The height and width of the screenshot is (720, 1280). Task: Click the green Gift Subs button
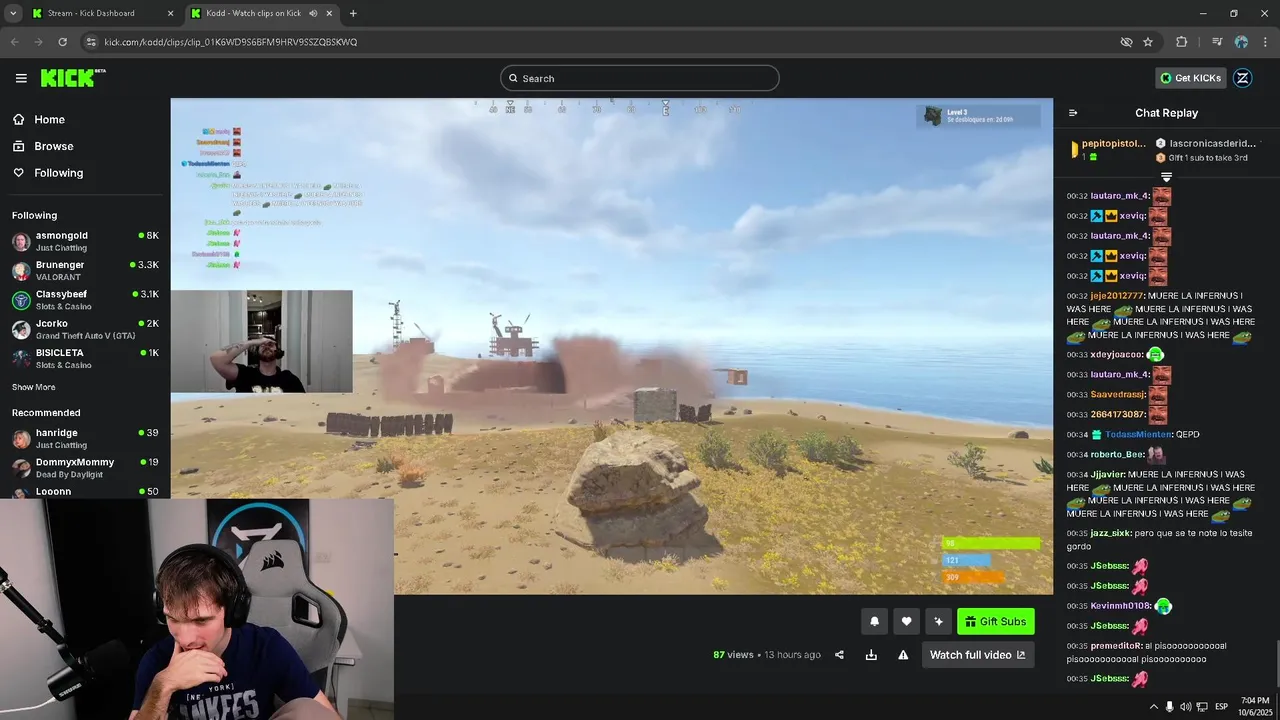[995, 621]
